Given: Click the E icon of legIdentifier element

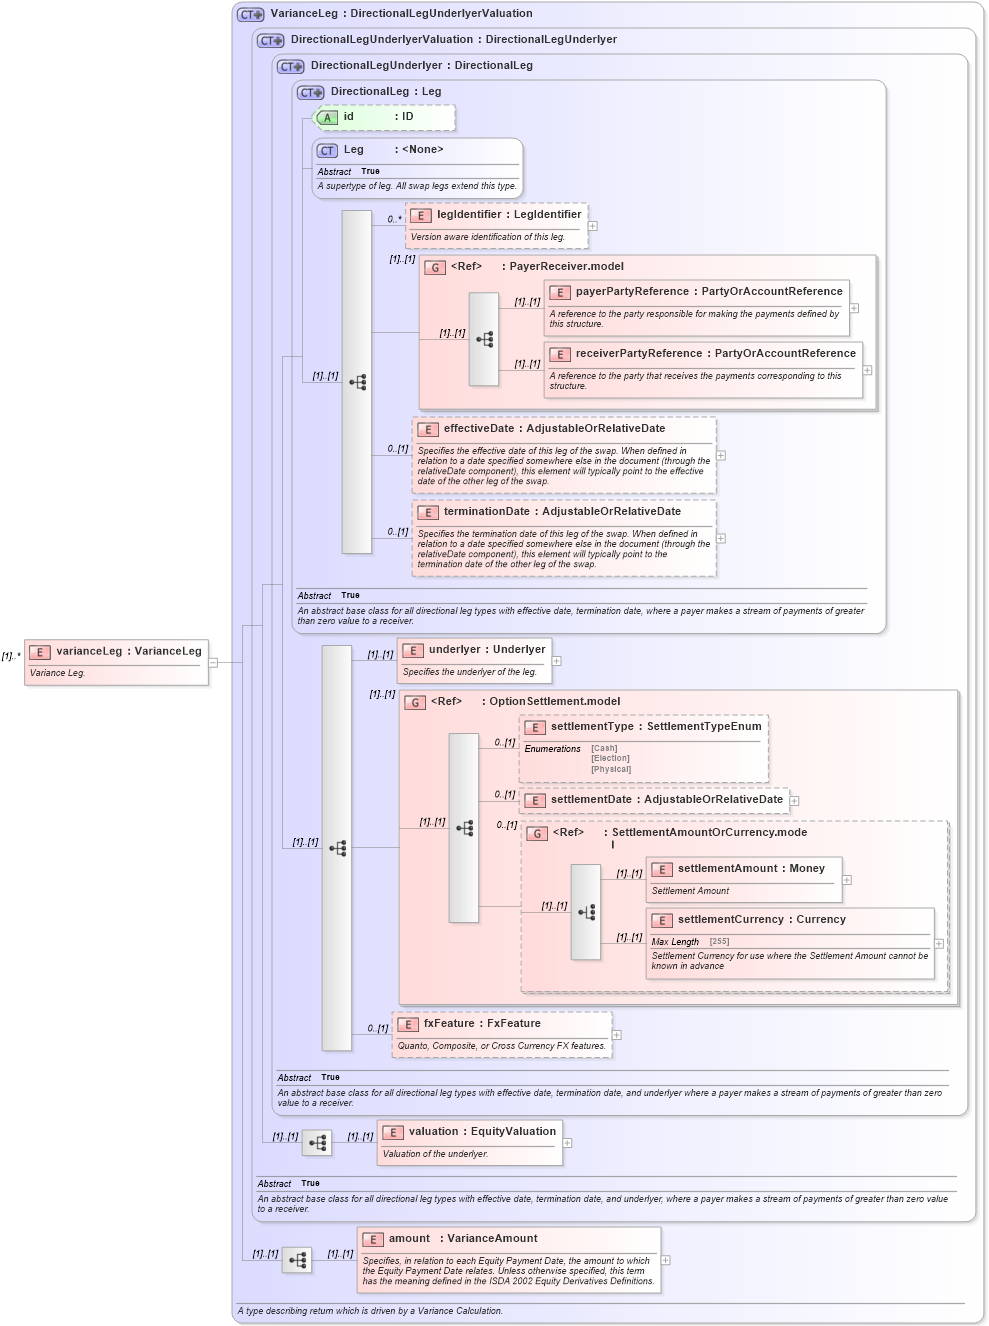Looking at the screenshot, I should coord(421,215).
